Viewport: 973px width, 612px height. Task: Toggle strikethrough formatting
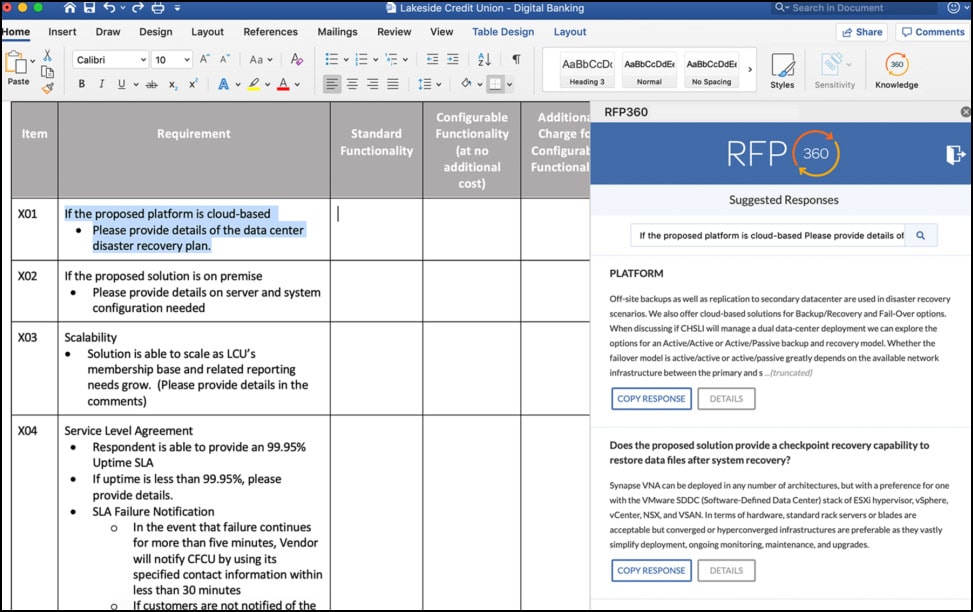(151, 84)
